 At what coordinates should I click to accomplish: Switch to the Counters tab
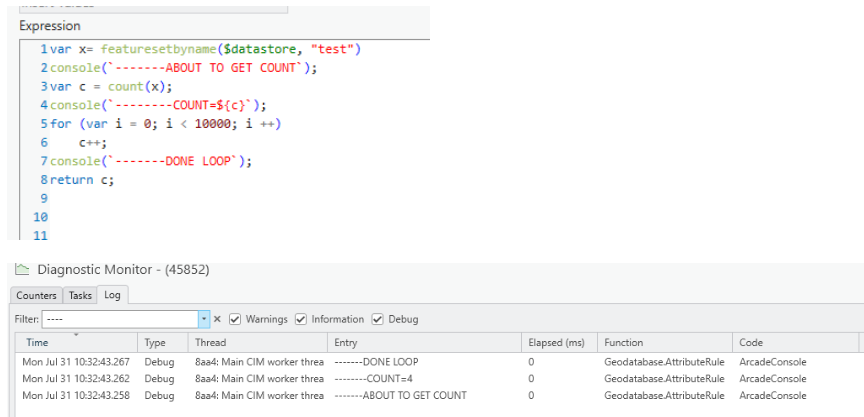(36, 295)
